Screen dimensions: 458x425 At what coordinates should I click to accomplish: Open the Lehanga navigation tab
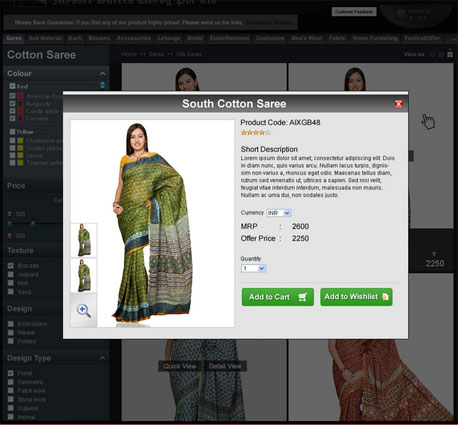tap(169, 38)
